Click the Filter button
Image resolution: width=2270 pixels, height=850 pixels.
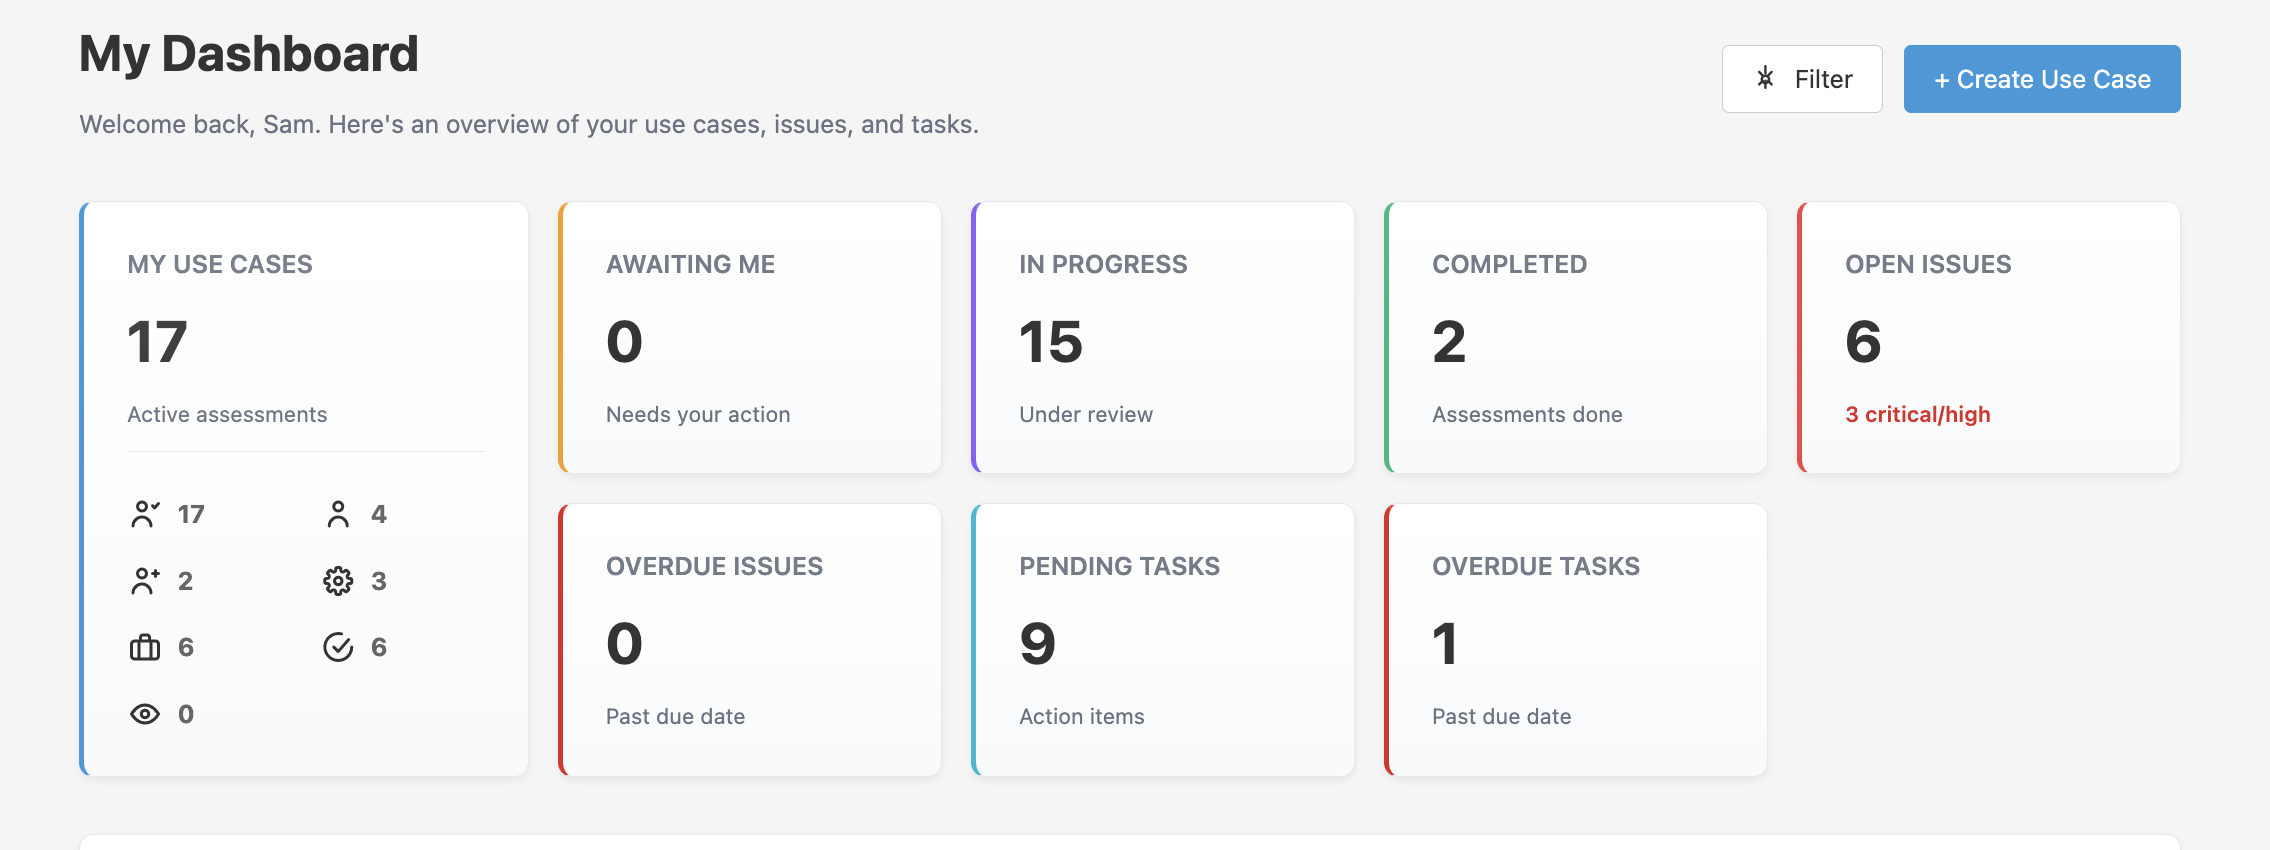click(x=1802, y=79)
